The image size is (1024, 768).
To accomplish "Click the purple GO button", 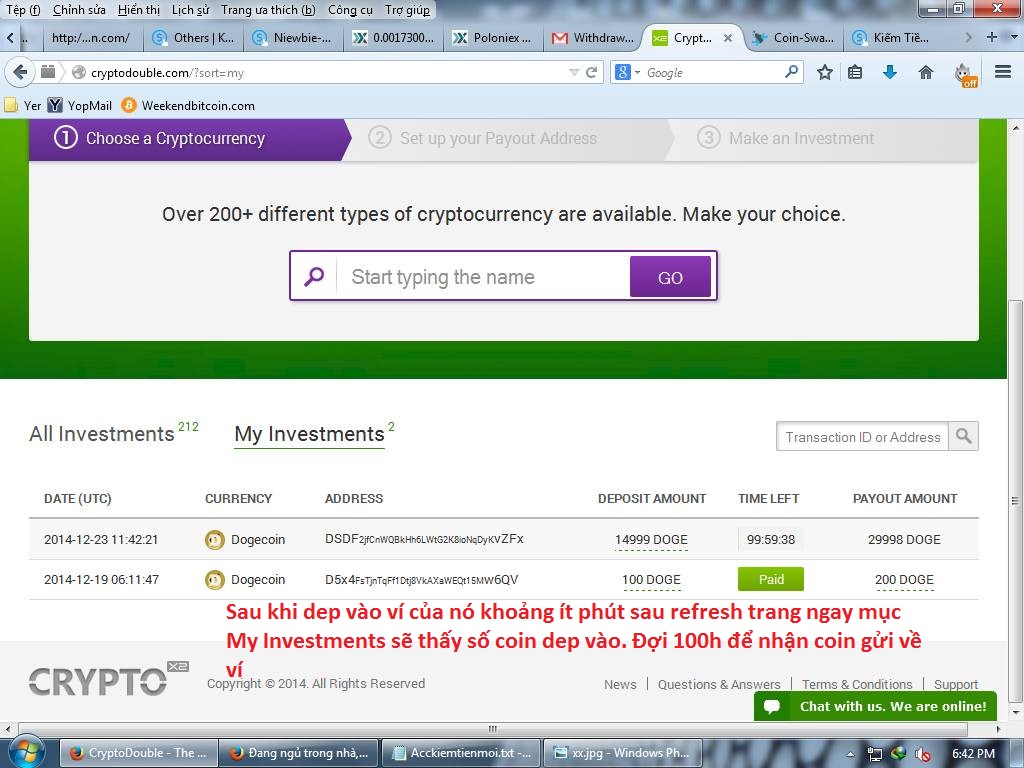I will [670, 277].
